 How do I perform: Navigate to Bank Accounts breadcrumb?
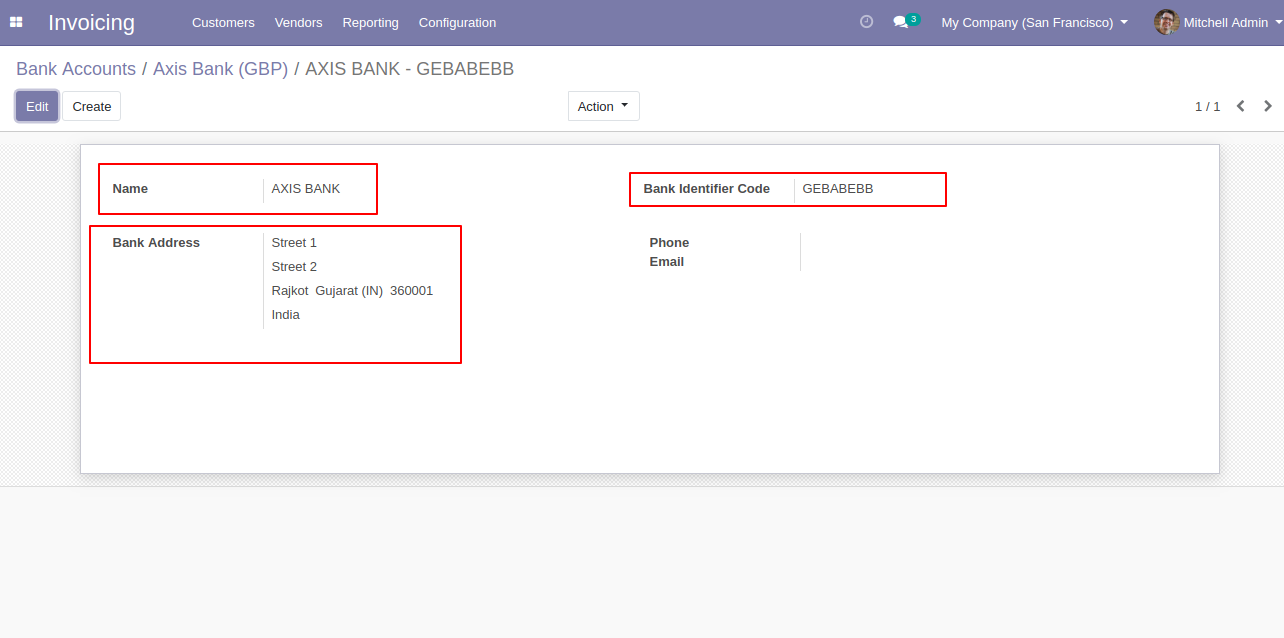pos(76,69)
